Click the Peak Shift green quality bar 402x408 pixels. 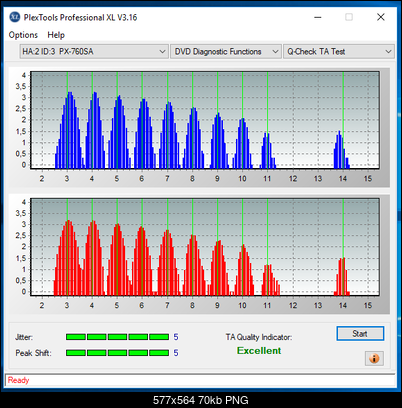tap(117, 353)
